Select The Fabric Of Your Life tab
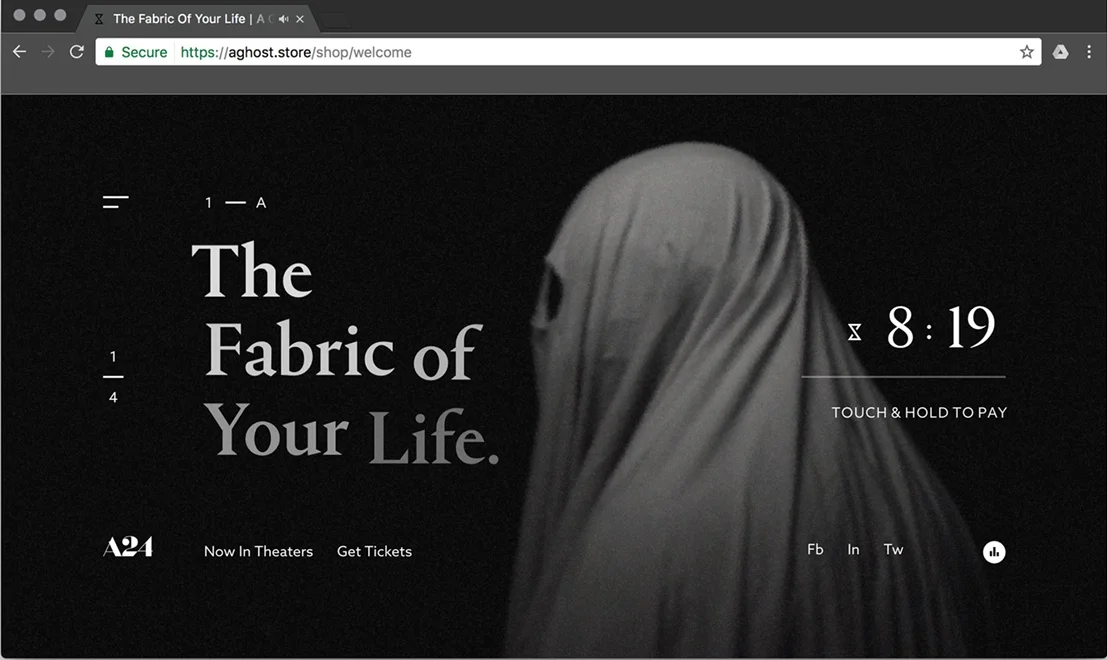Viewport: 1107px width, 660px height. (x=198, y=19)
